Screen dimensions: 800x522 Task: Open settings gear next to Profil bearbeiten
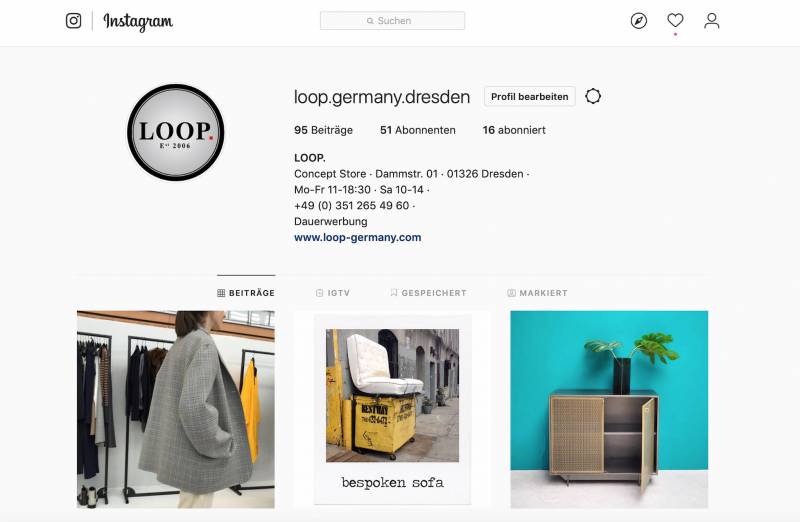point(593,96)
